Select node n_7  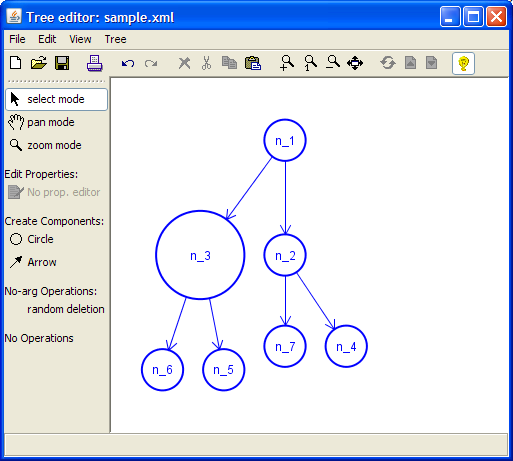click(x=285, y=346)
